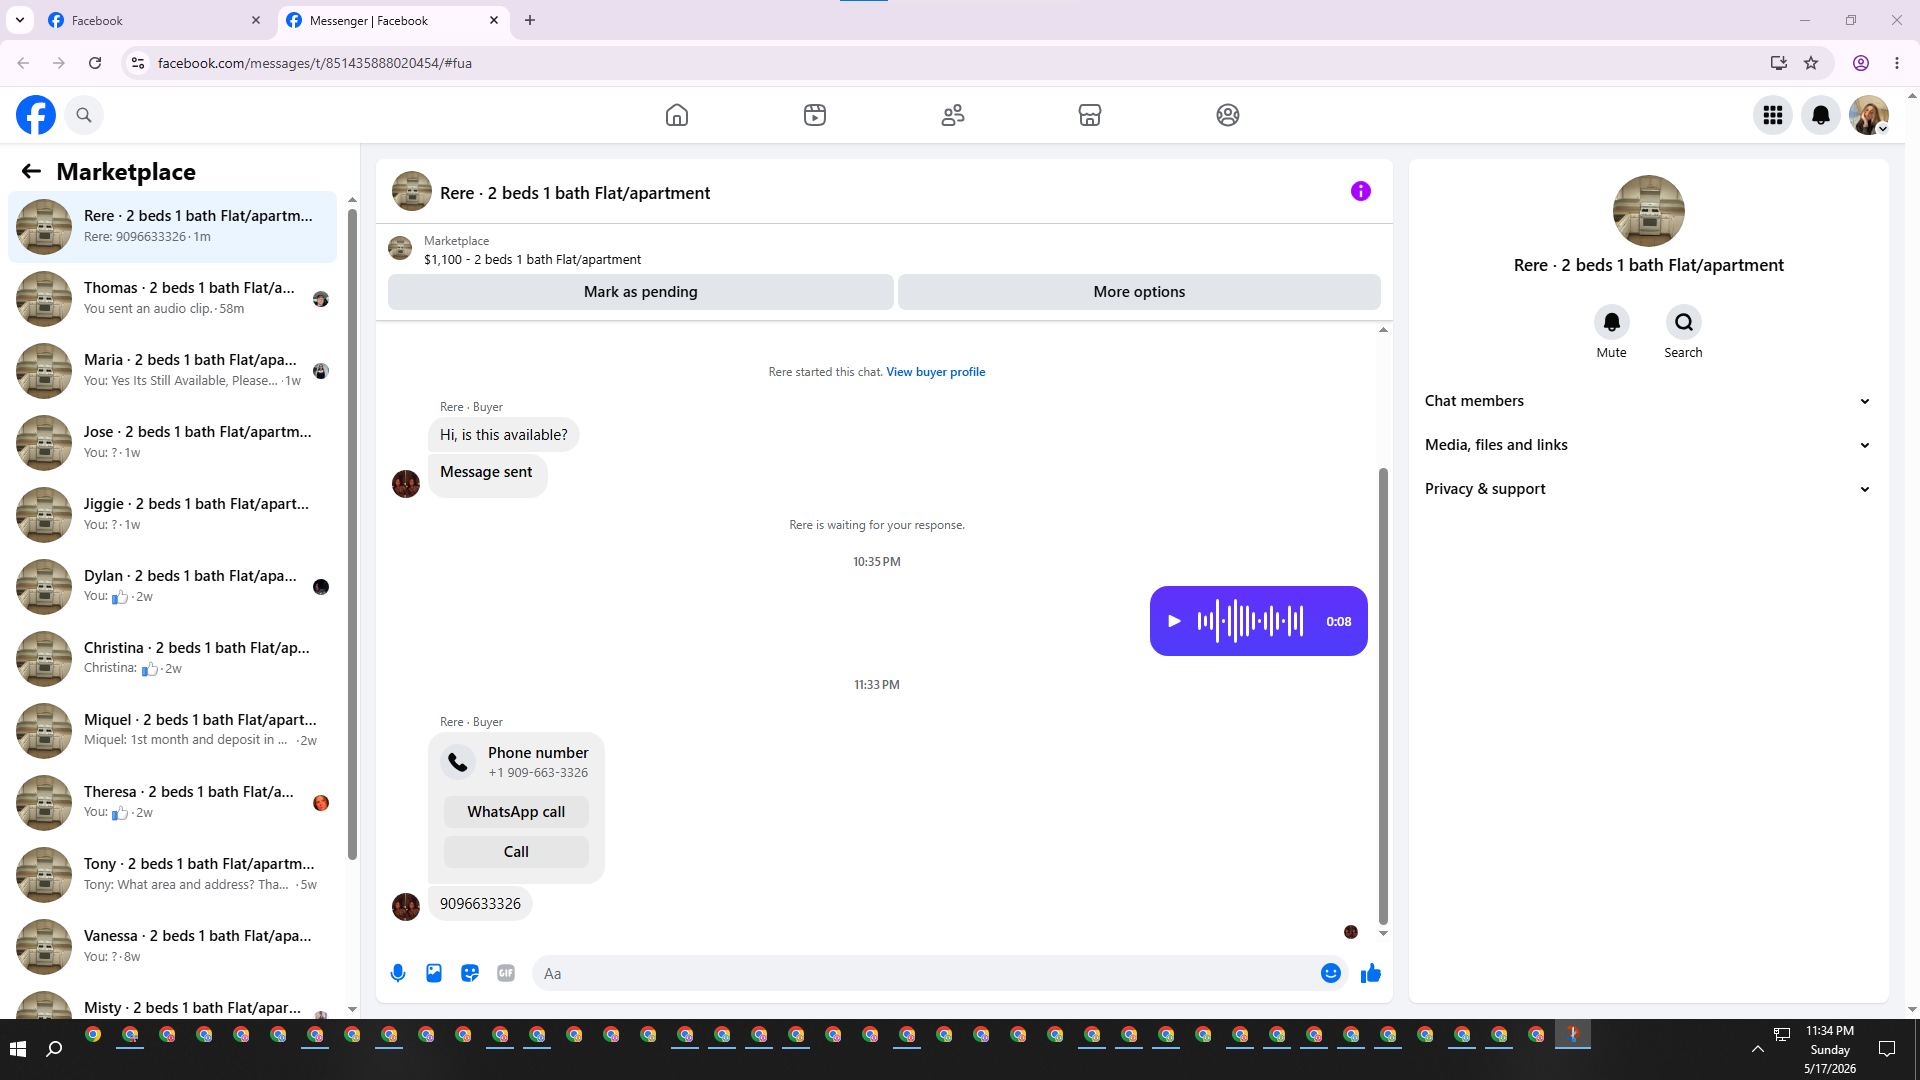The width and height of the screenshot is (1920, 1080).
Task: Switch to the Messenger | Facebook tab
Action: (393, 21)
